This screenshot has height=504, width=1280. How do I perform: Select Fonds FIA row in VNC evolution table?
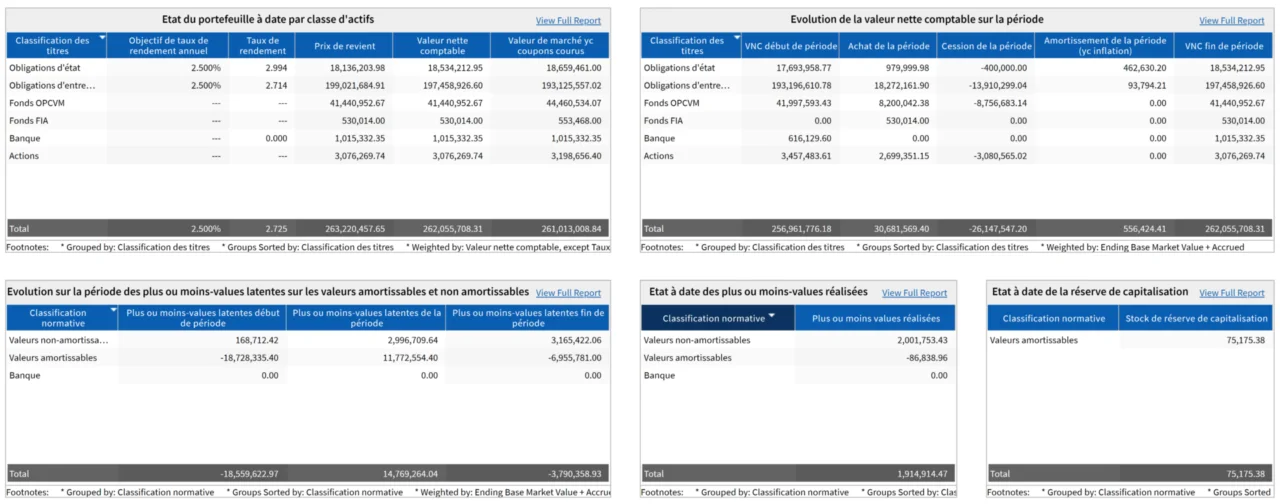[665, 120]
